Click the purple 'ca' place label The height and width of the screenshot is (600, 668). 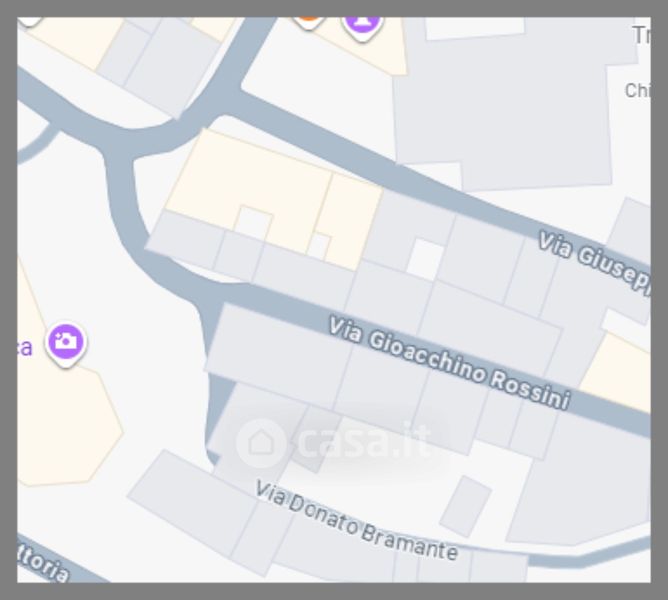pos(25,348)
